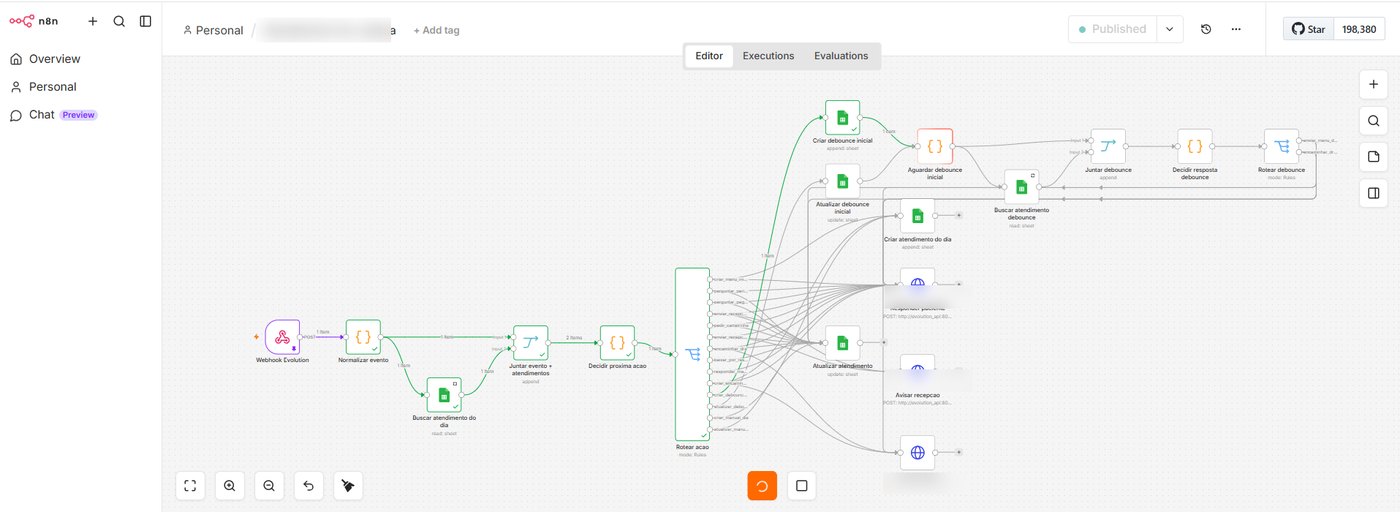Select the Normalizar evento code node
Screen dimensions: 1400x512
363,337
